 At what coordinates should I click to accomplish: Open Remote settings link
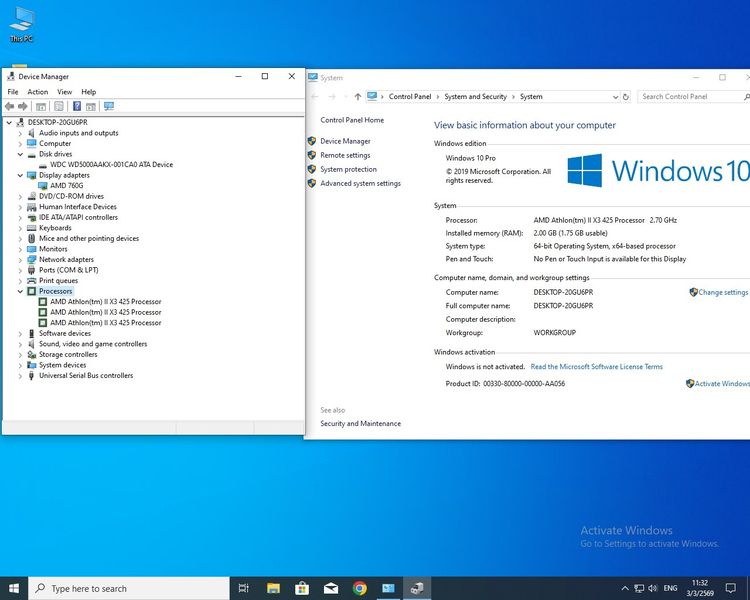pos(345,156)
